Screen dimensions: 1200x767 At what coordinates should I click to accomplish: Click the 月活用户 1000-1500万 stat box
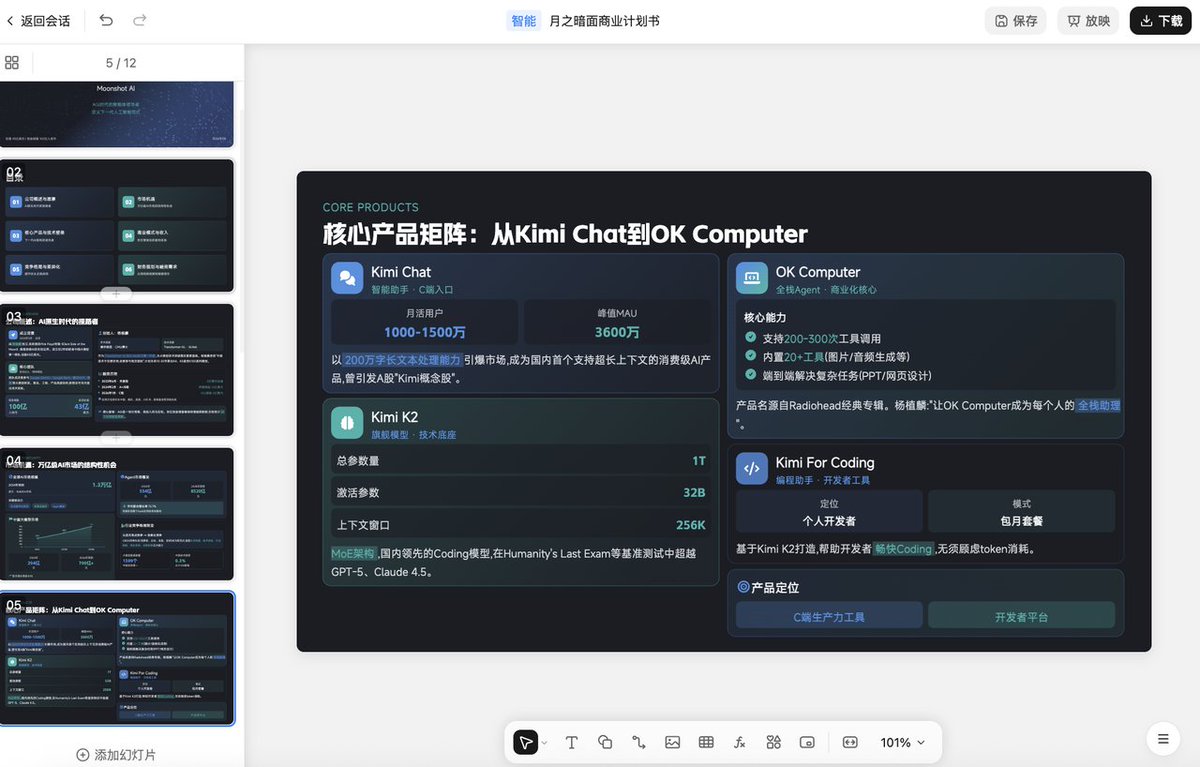[425, 323]
